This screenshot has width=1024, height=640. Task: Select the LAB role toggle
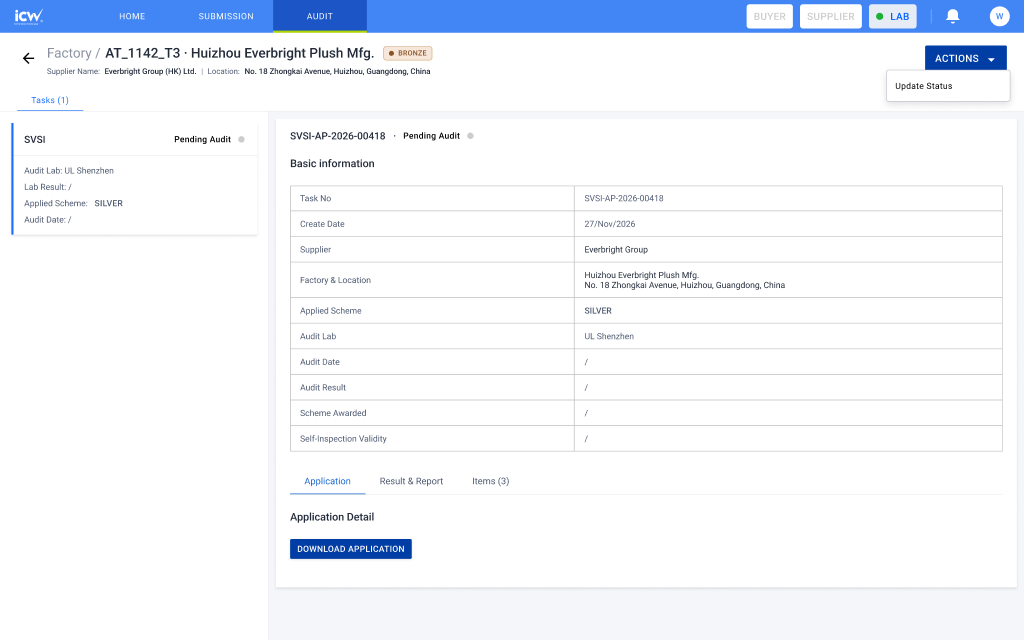click(892, 16)
